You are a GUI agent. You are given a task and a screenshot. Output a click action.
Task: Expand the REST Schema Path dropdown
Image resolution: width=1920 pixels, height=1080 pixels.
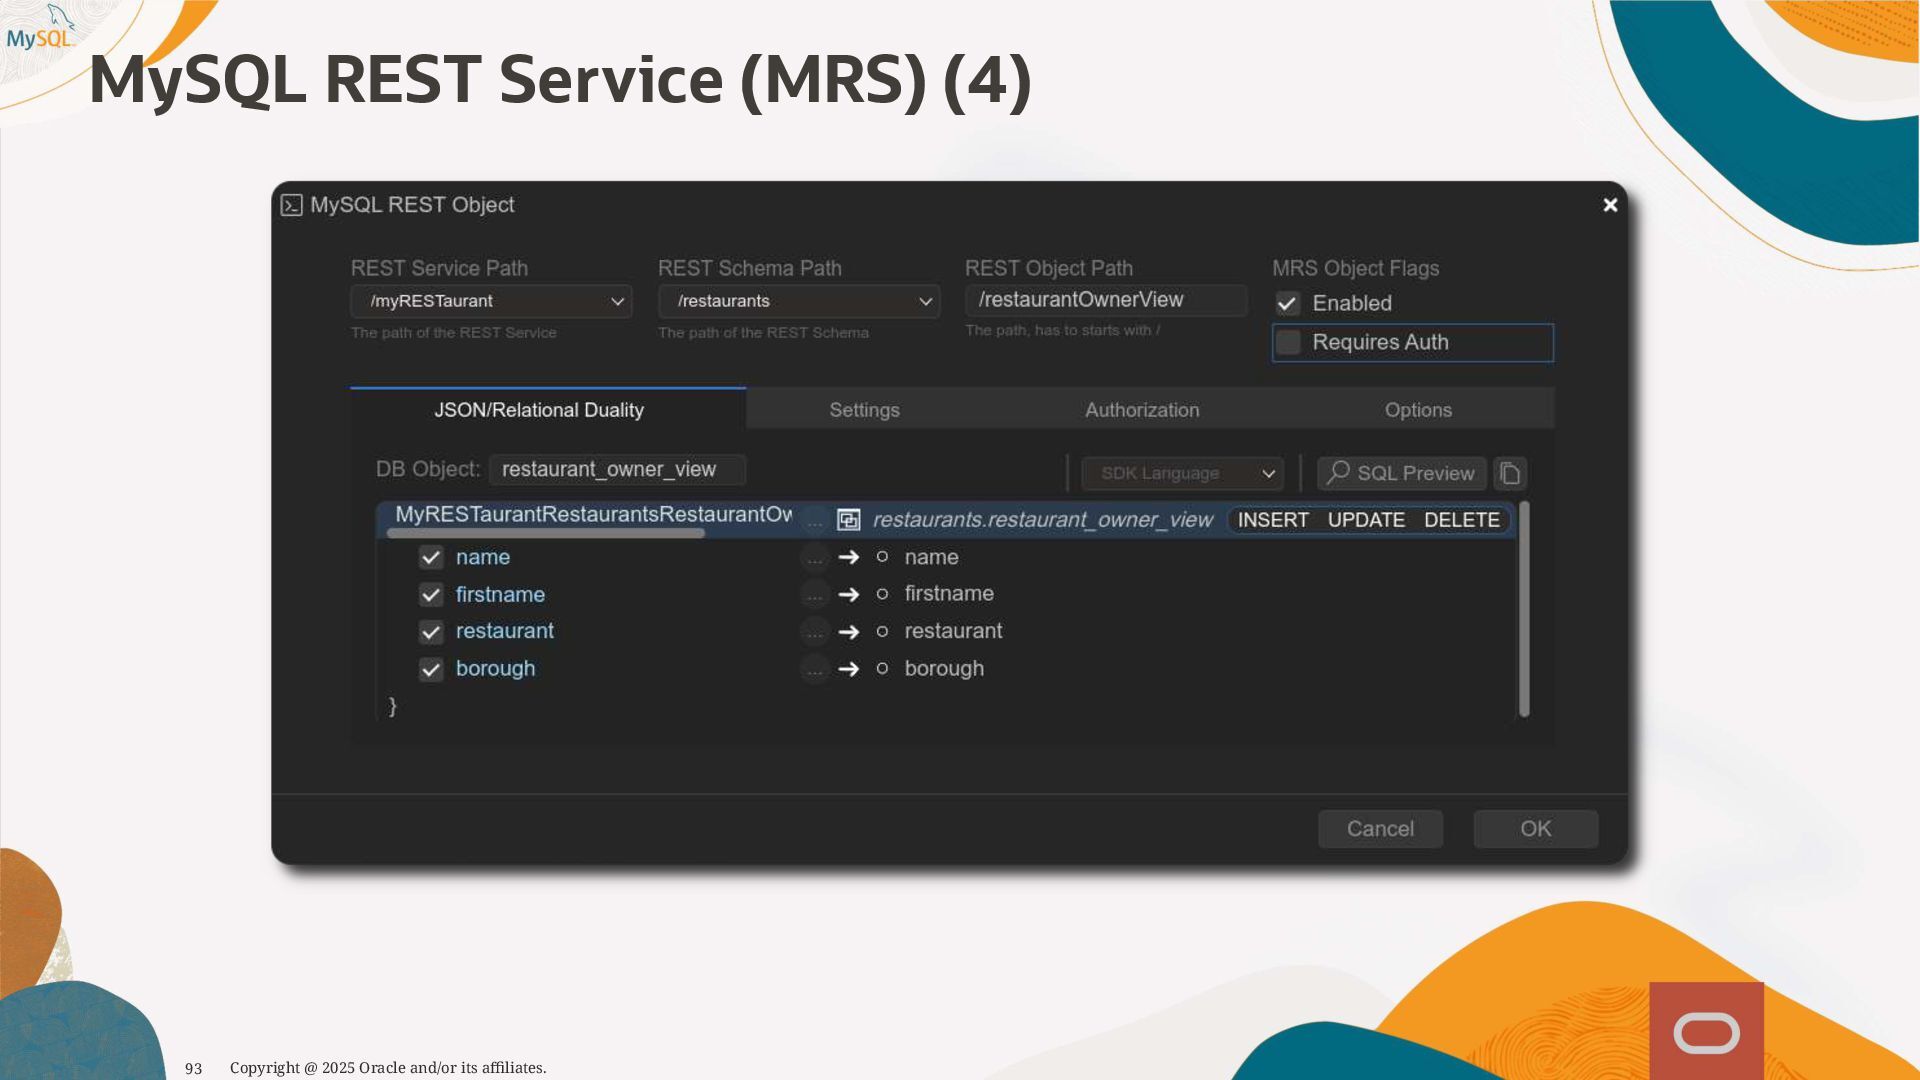[798, 301]
